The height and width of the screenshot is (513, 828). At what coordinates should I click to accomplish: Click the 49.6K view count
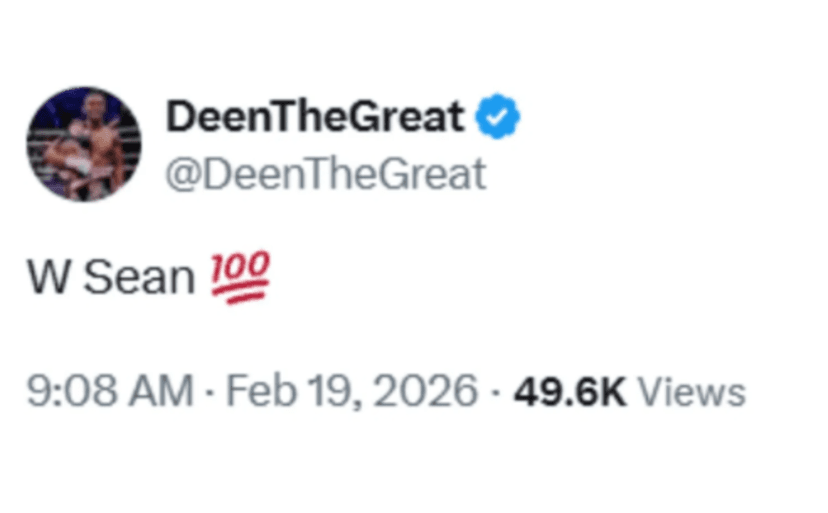[x=569, y=391]
